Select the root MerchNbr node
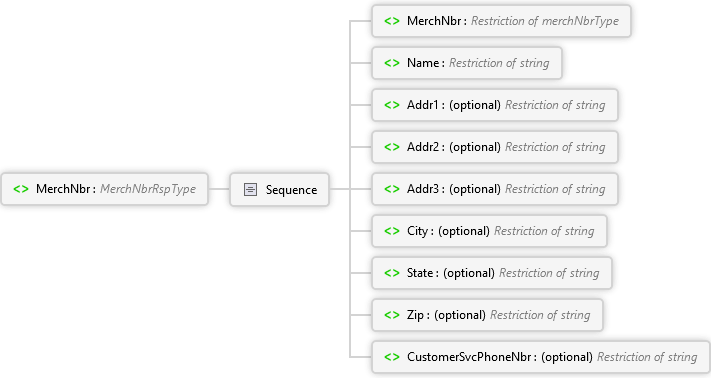 (x=105, y=189)
